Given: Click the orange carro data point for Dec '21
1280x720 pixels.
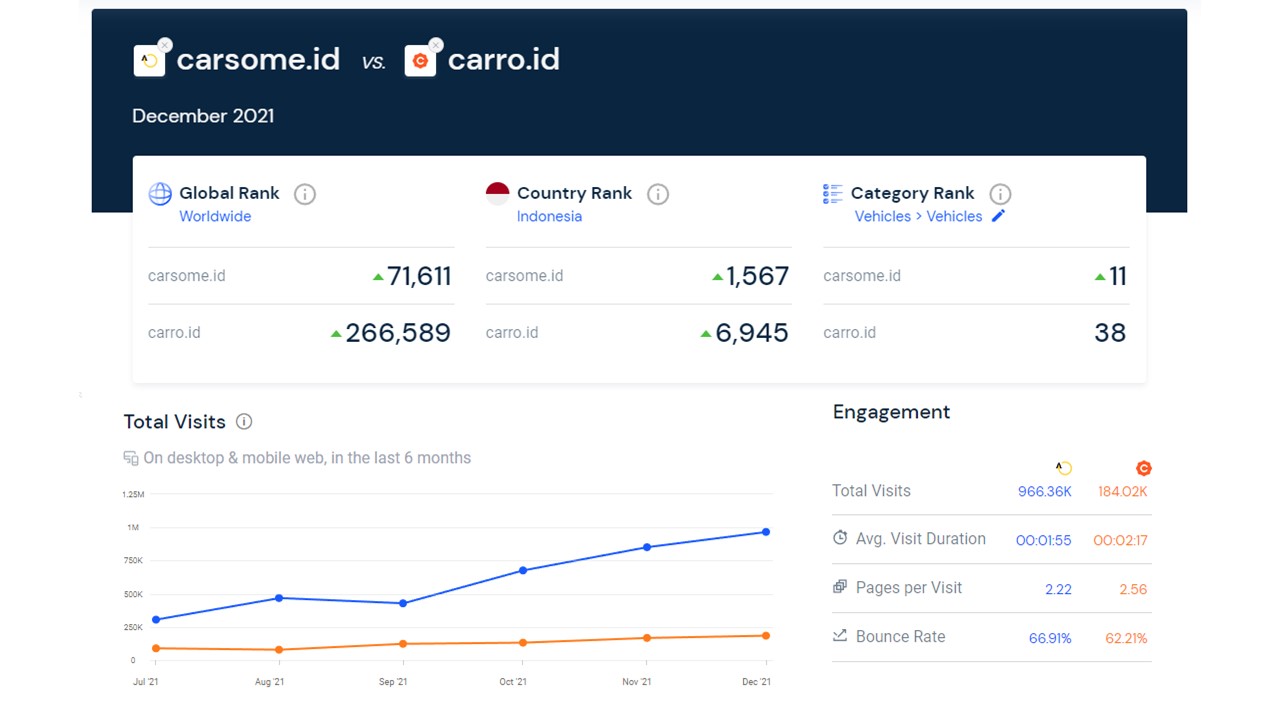Looking at the screenshot, I should (766, 636).
